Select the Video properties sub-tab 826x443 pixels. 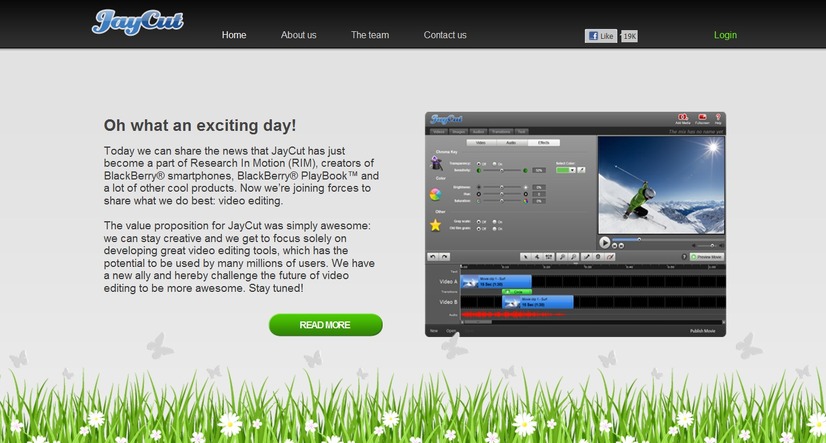pos(481,143)
